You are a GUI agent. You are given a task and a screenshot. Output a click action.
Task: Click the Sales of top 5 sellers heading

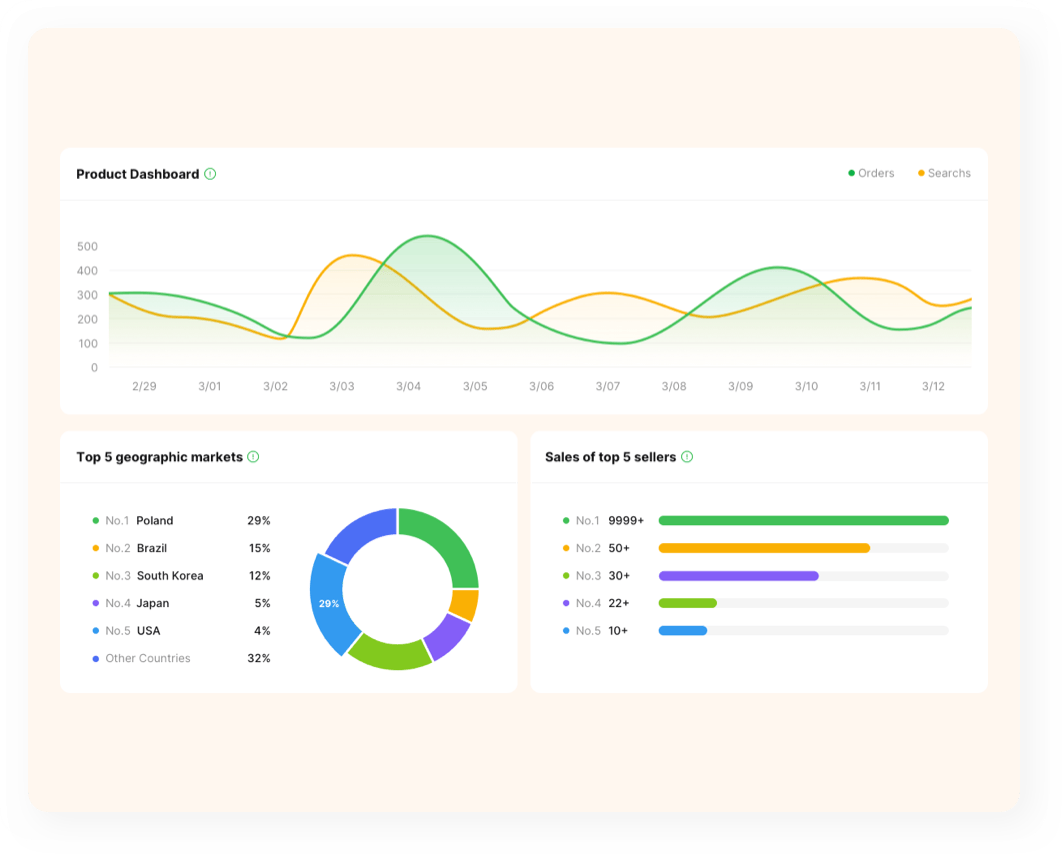[610, 457]
